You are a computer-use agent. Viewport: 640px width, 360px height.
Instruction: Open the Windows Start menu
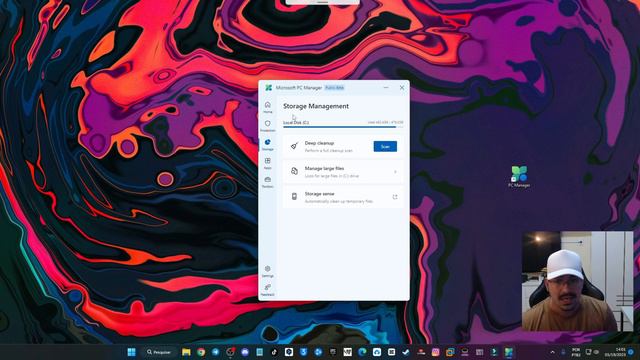click(131, 352)
